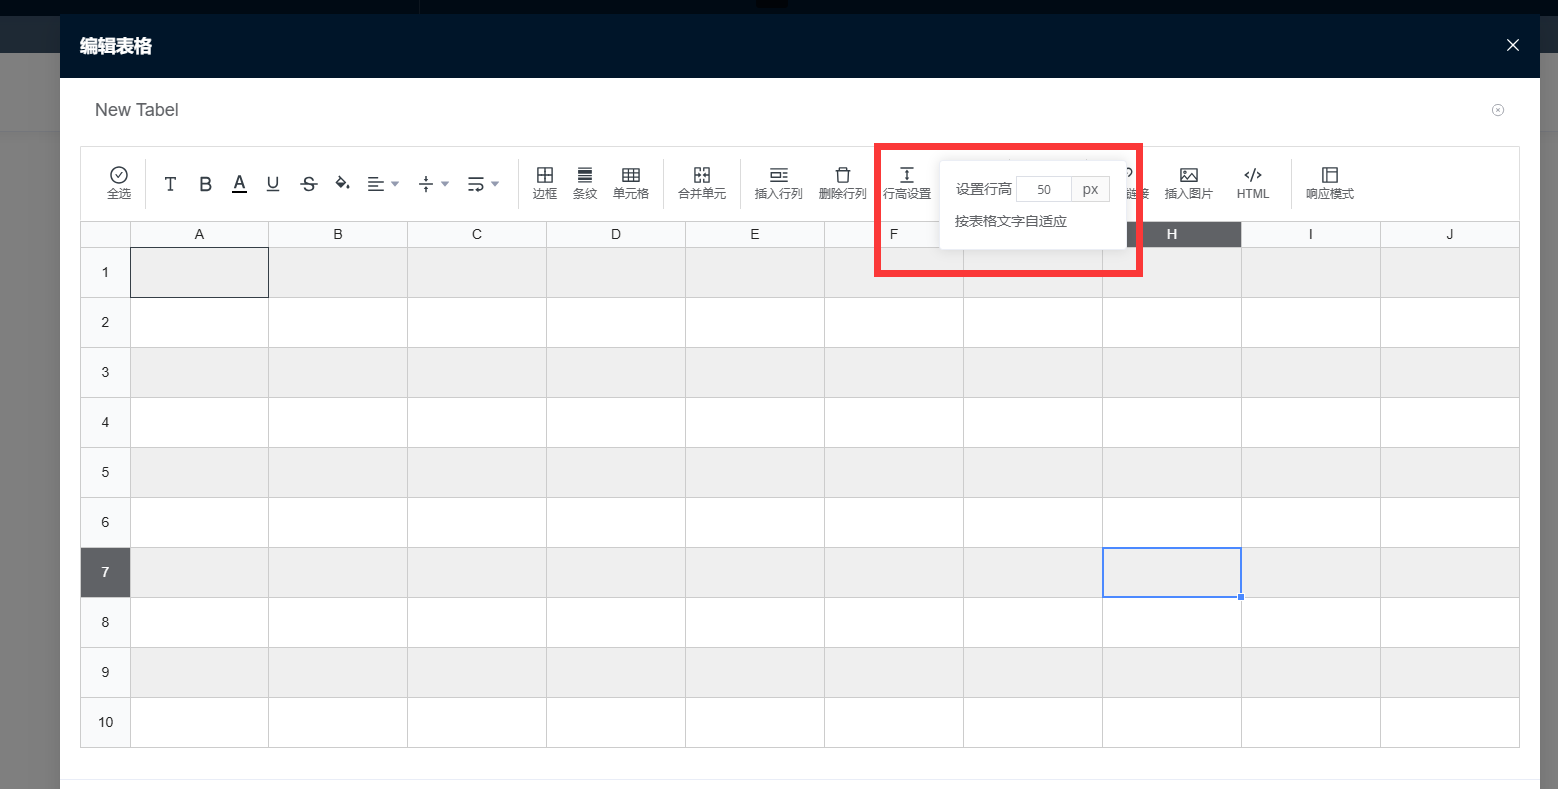Screen dimensions: 1558x789
Task: Open the font size T tool
Action: coord(170,184)
